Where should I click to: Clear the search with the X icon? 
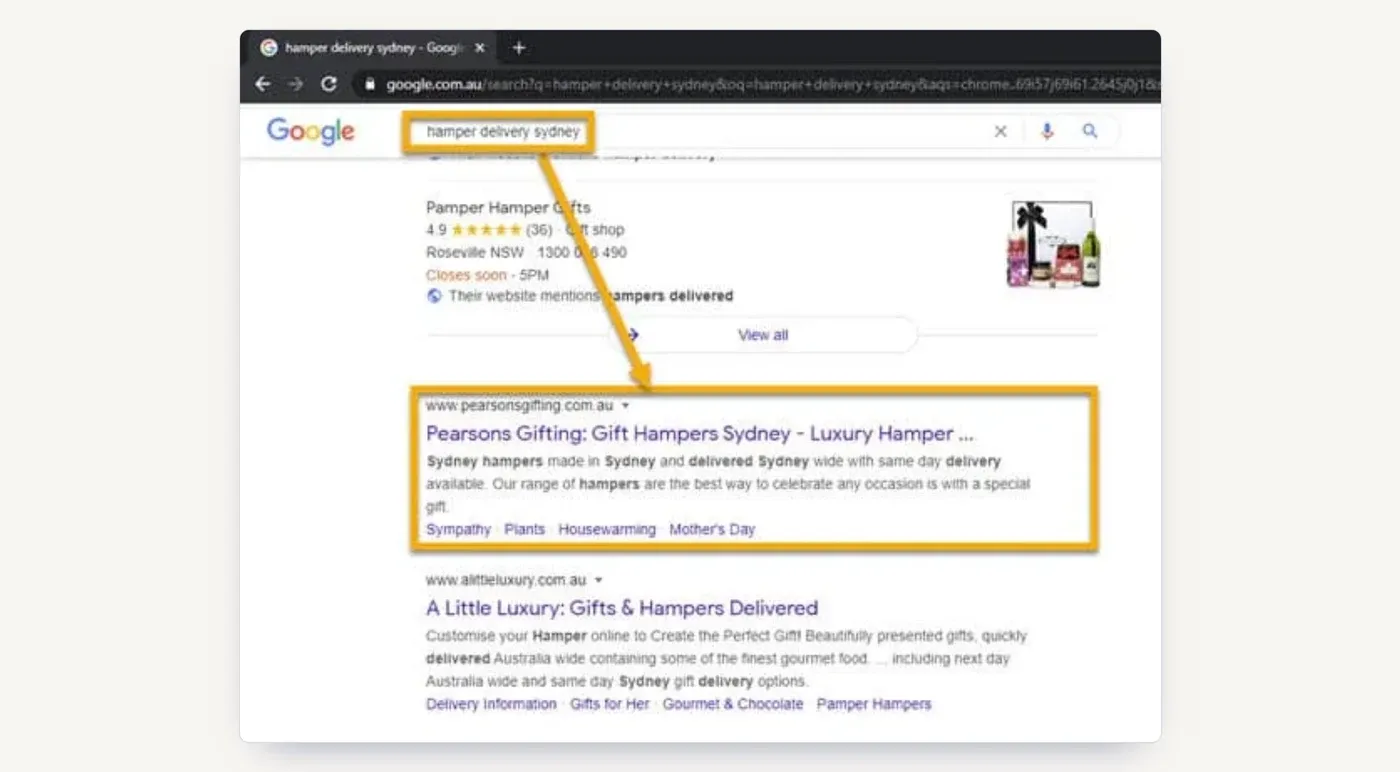tap(1000, 131)
